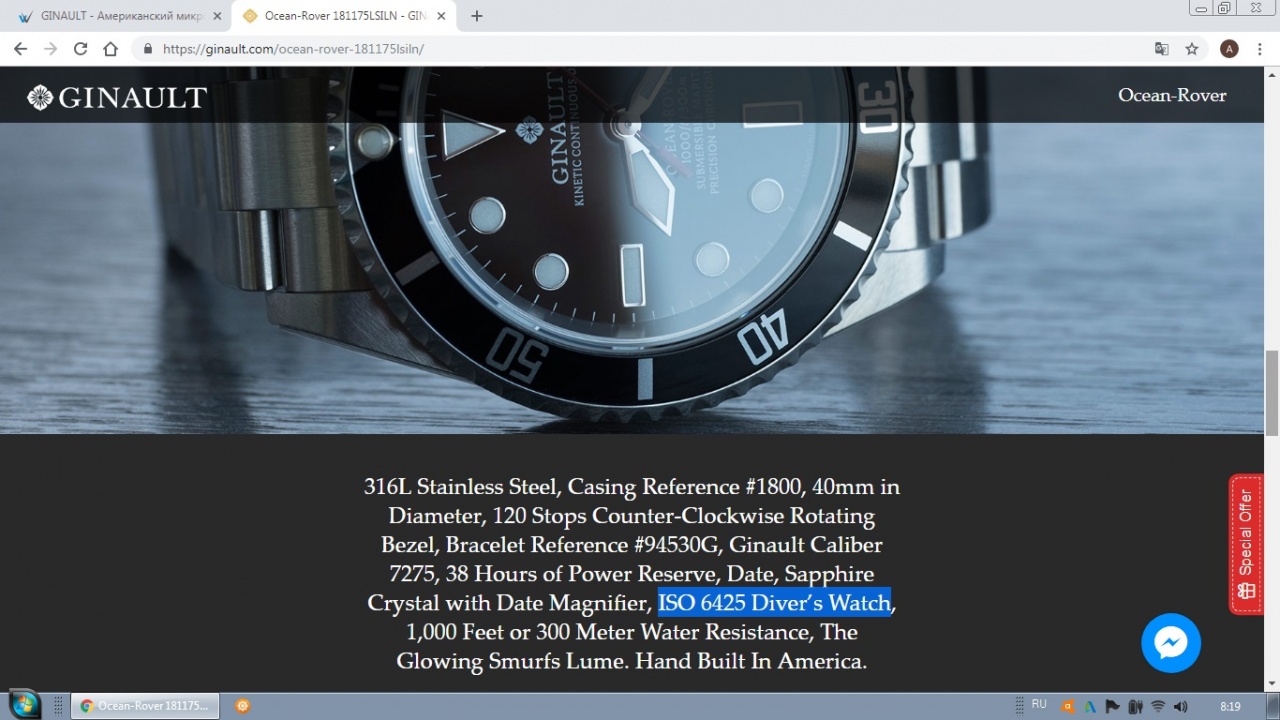1280x720 pixels.
Task: Bookmark this page with the star icon
Action: [1192, 49]
